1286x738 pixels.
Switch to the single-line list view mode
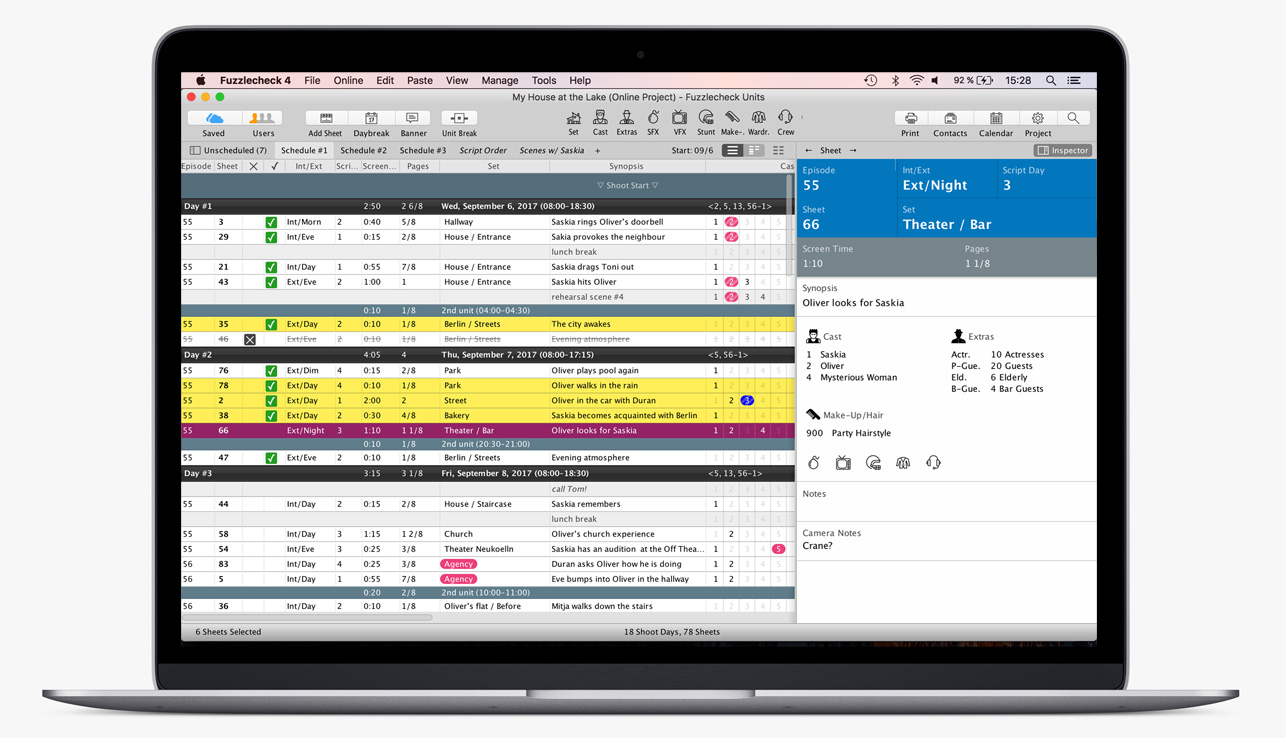click(x=733, y=151)
